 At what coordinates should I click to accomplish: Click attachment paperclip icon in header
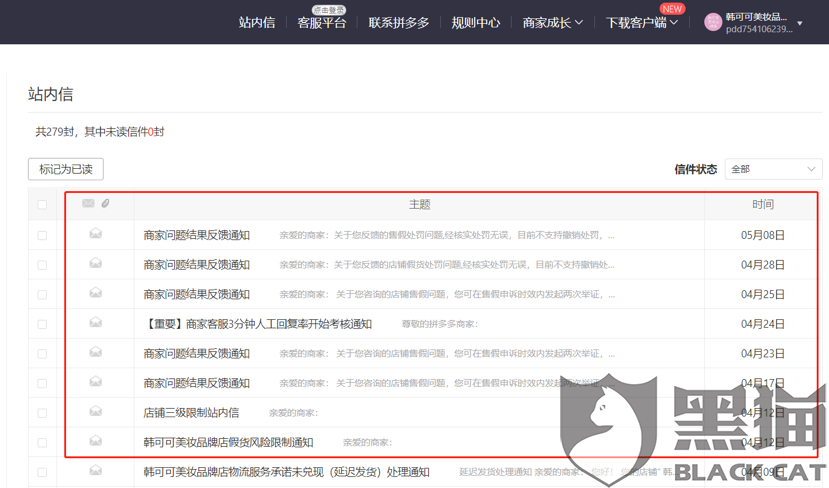point(105,203)
